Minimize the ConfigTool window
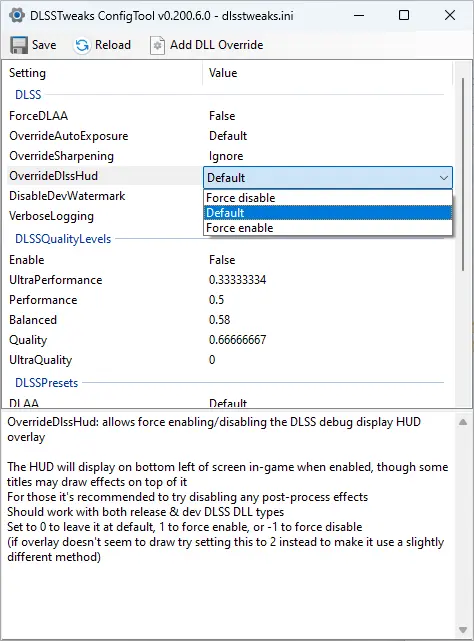This screenshot has width=474, height=641. point(359,16)
